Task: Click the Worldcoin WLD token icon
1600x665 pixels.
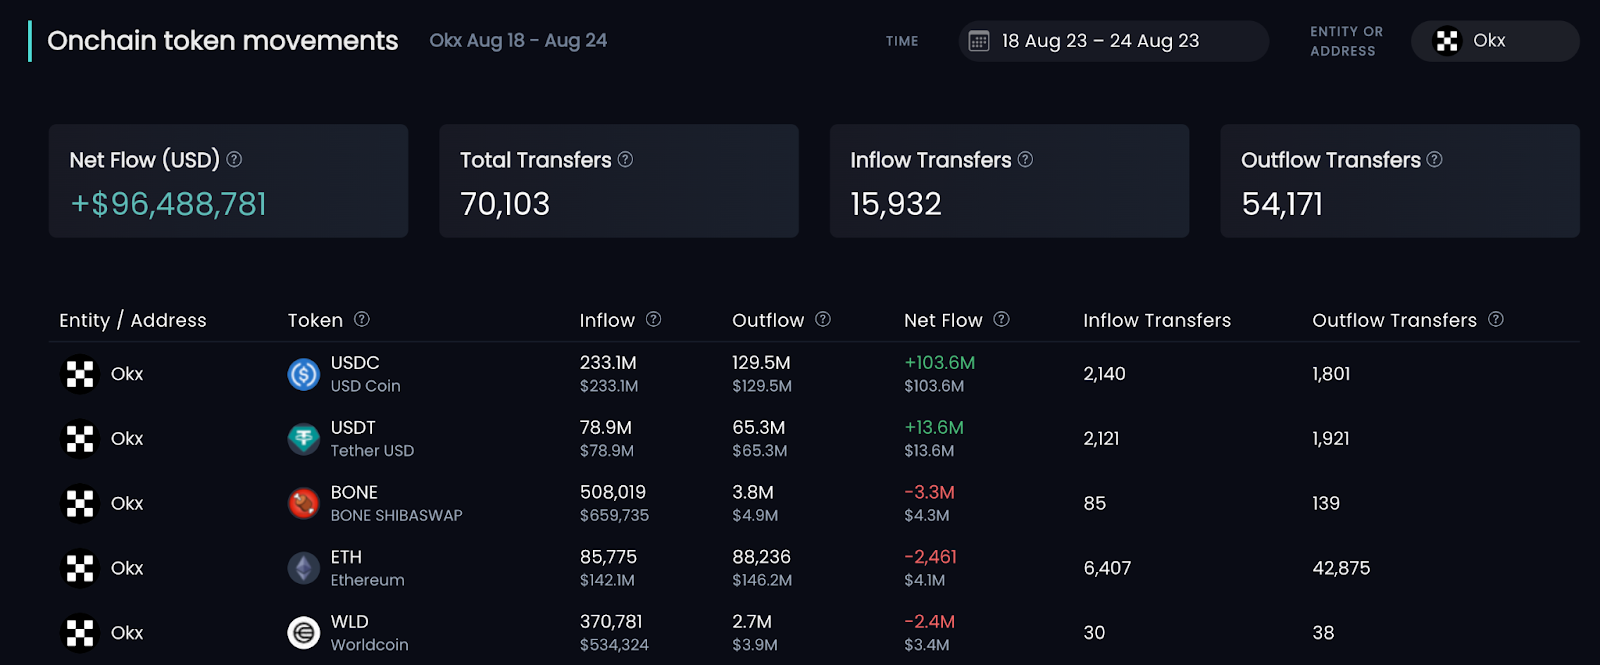Action: coord(303,633)
